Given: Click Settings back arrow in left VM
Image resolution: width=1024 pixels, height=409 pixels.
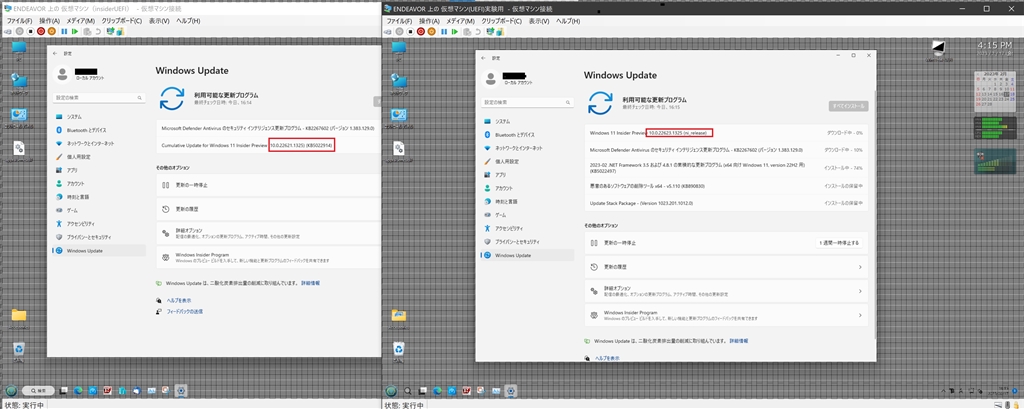Looking at the screenshot, I should coord(55,54).
